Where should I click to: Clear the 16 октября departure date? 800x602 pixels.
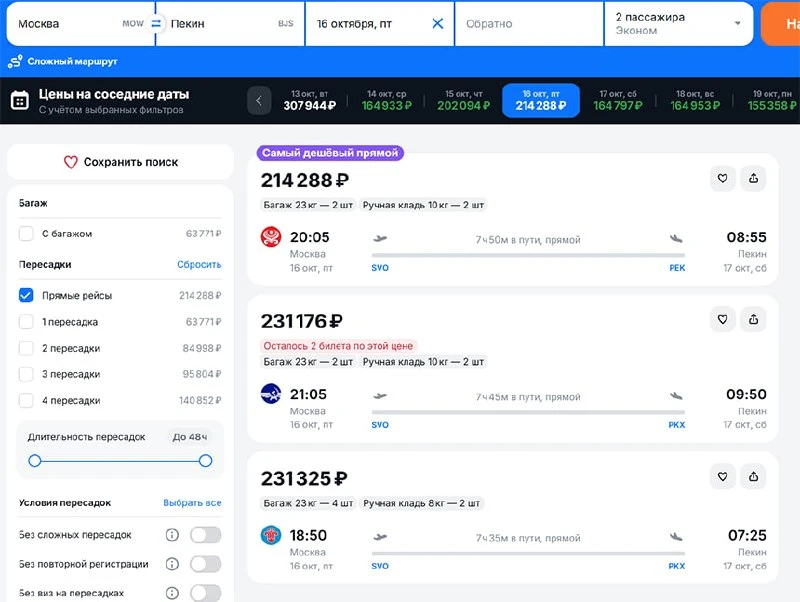pos(438,23)
